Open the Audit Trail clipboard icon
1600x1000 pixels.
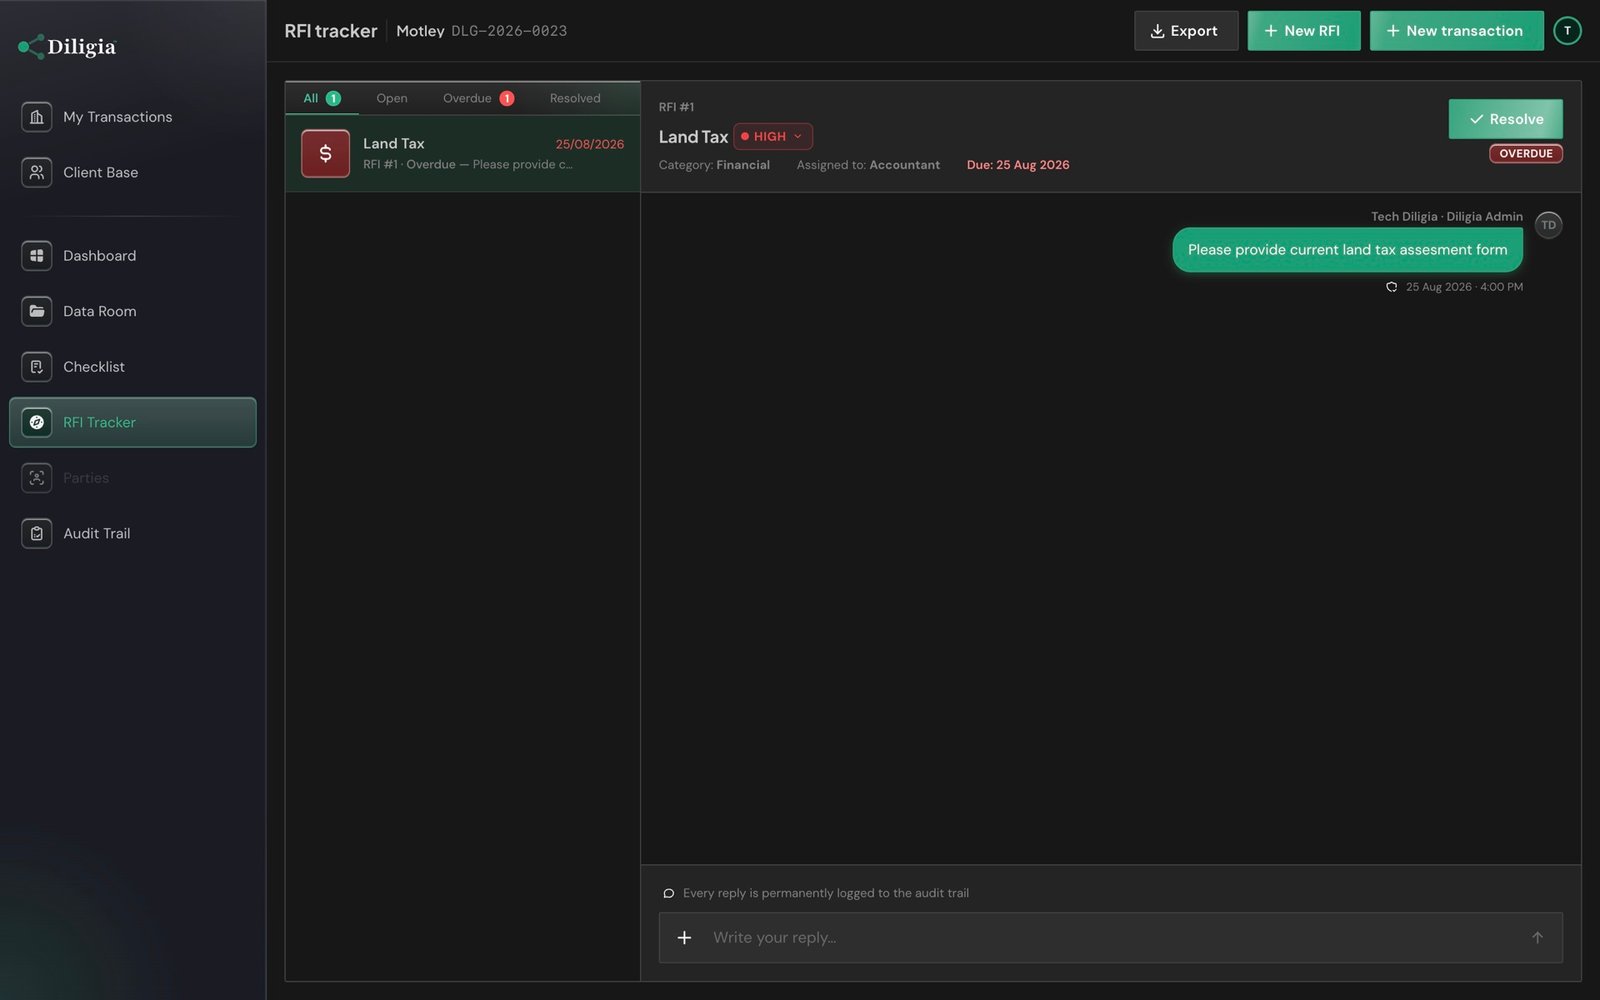pos(37,533)
